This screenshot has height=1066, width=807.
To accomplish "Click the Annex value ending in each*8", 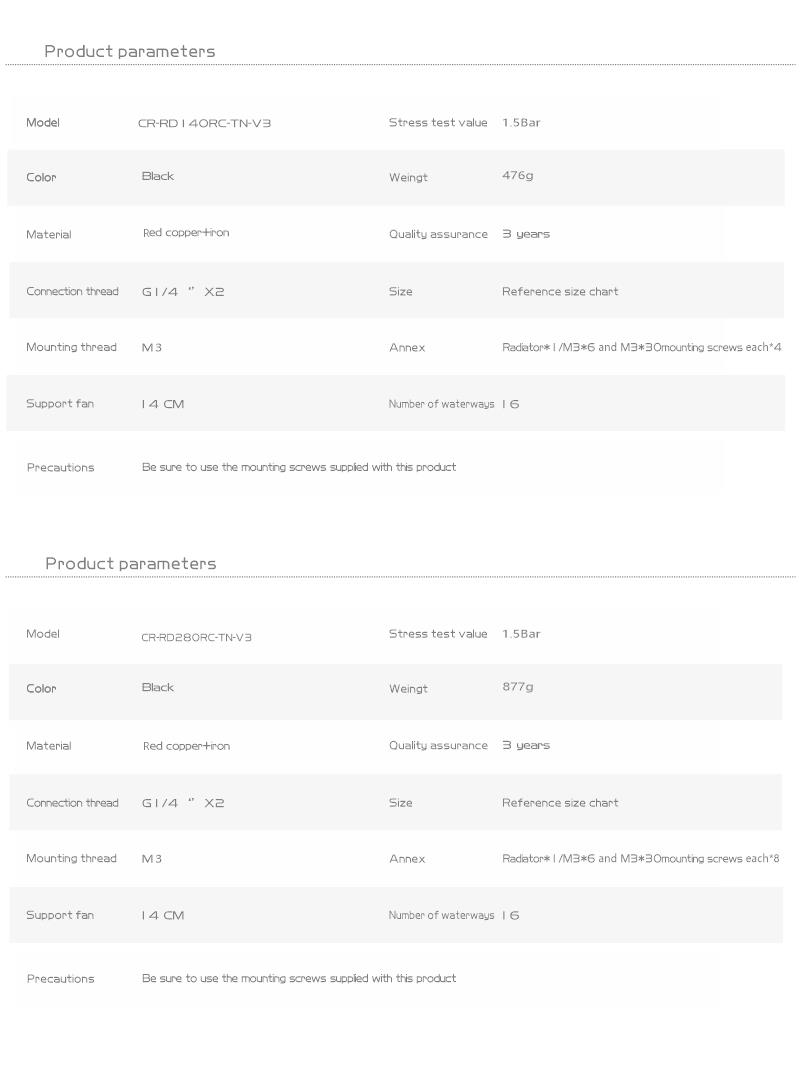I will click(640, 859).
